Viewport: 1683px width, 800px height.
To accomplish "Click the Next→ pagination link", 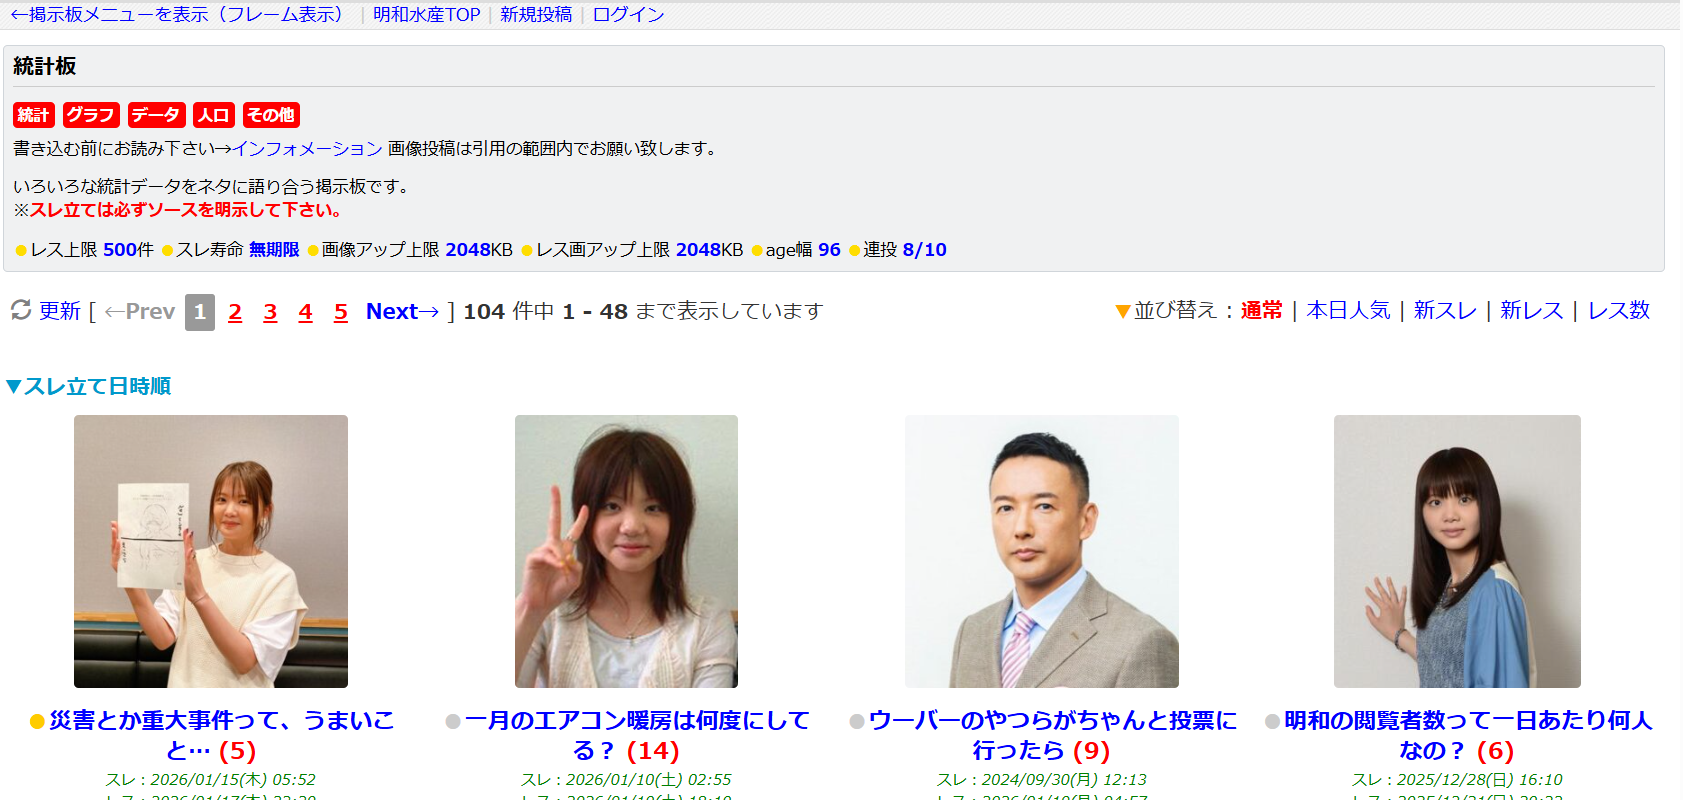I will point(402,312).
